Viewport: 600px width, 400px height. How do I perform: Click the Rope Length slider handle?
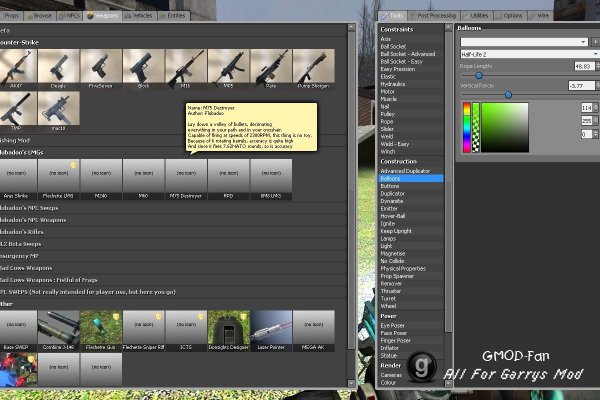point(479,76)
